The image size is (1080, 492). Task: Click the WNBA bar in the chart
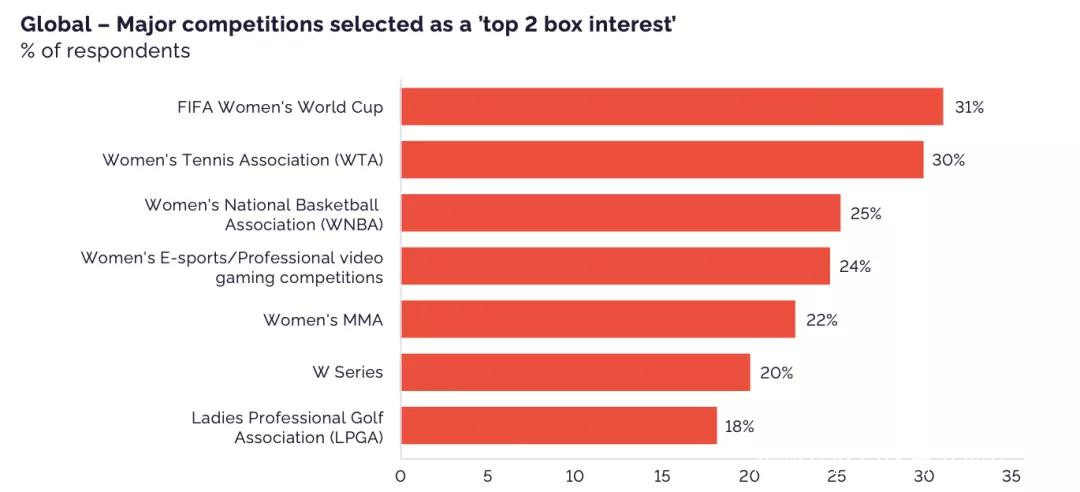pos(620,213)
